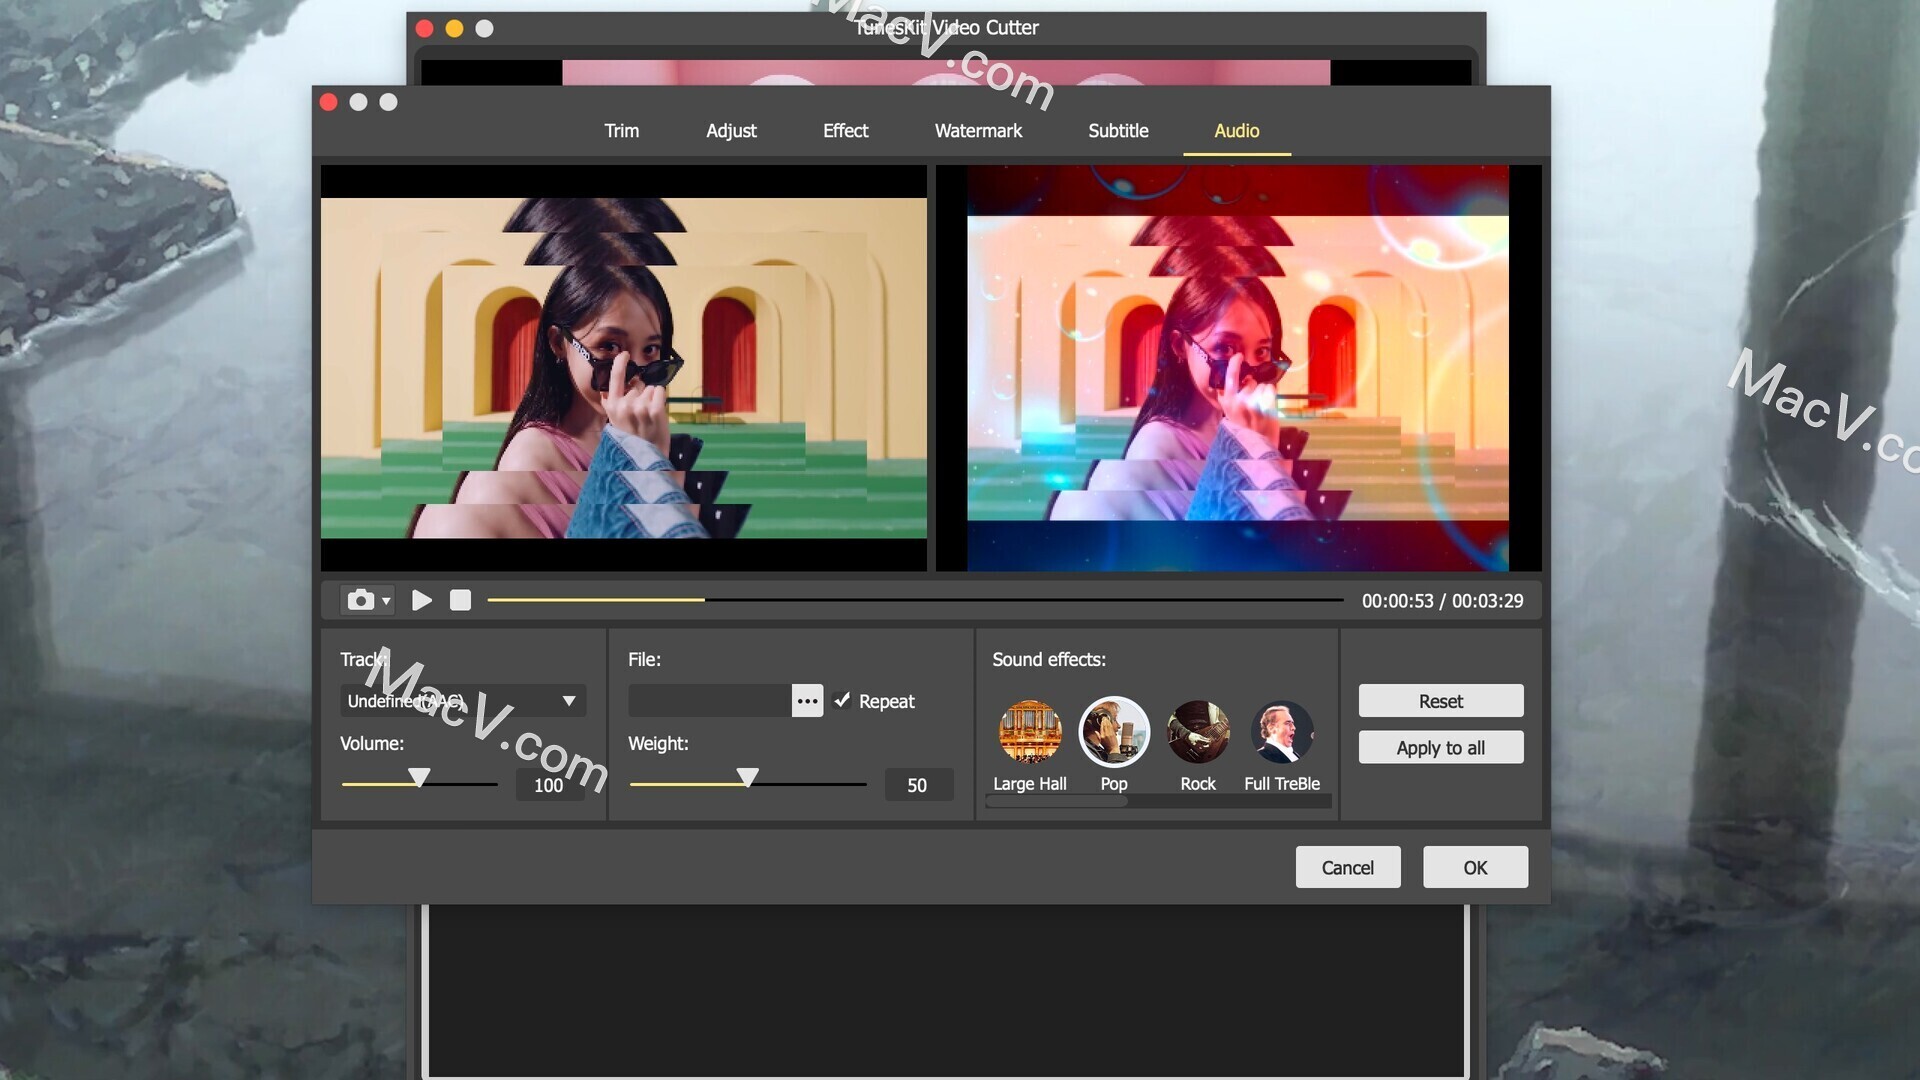Toggle the Repeat checkbox
This screenshot has height=1080, width=1920.
tap(842, 701)
